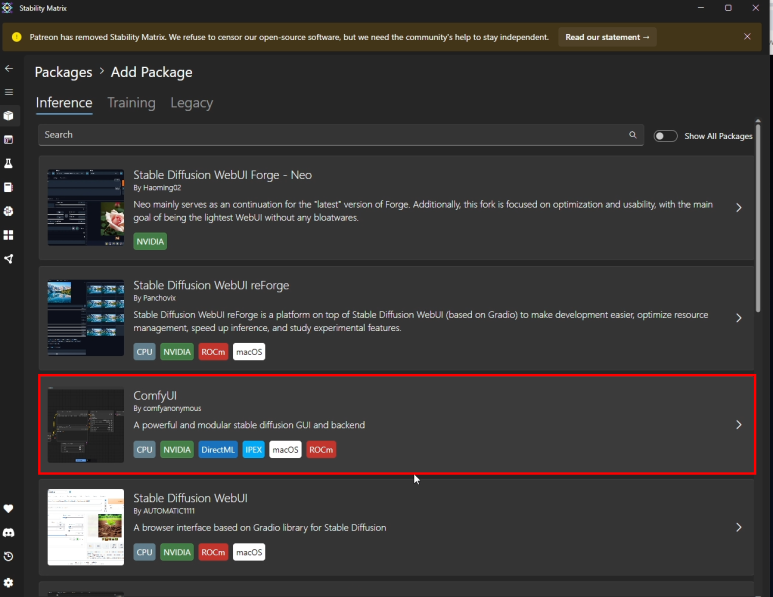This screenshot has width=773, height=597.
Task: Click CPU badge under reForge
Action: pos(144,352)
